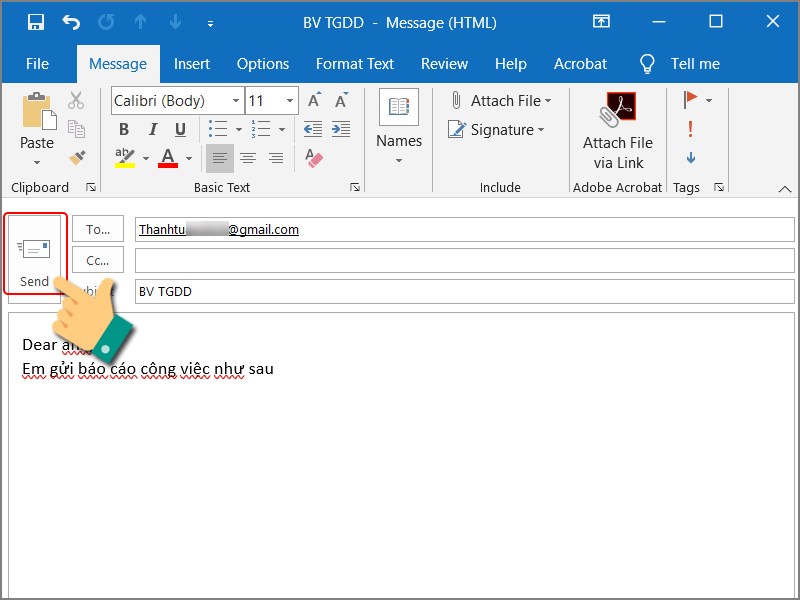Open the Format Text tab

pos(355,64)
